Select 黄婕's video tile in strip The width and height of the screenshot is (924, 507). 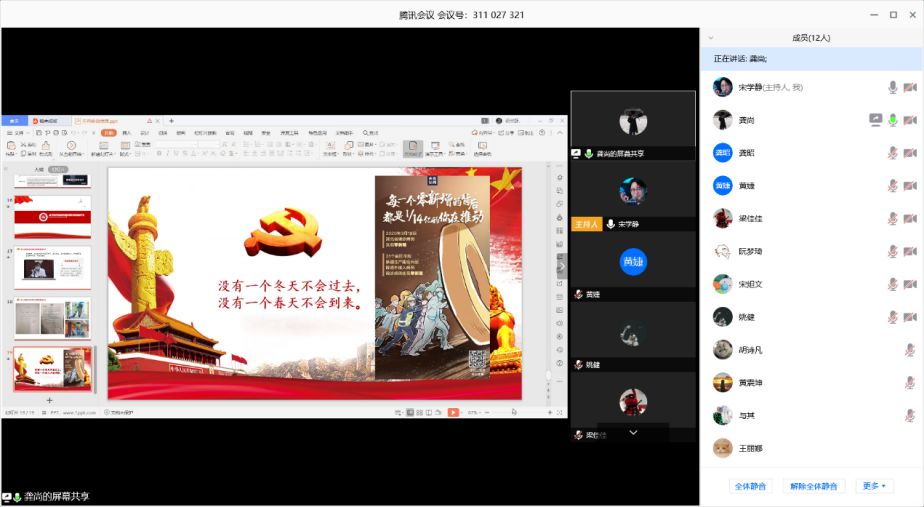(632, 263)
